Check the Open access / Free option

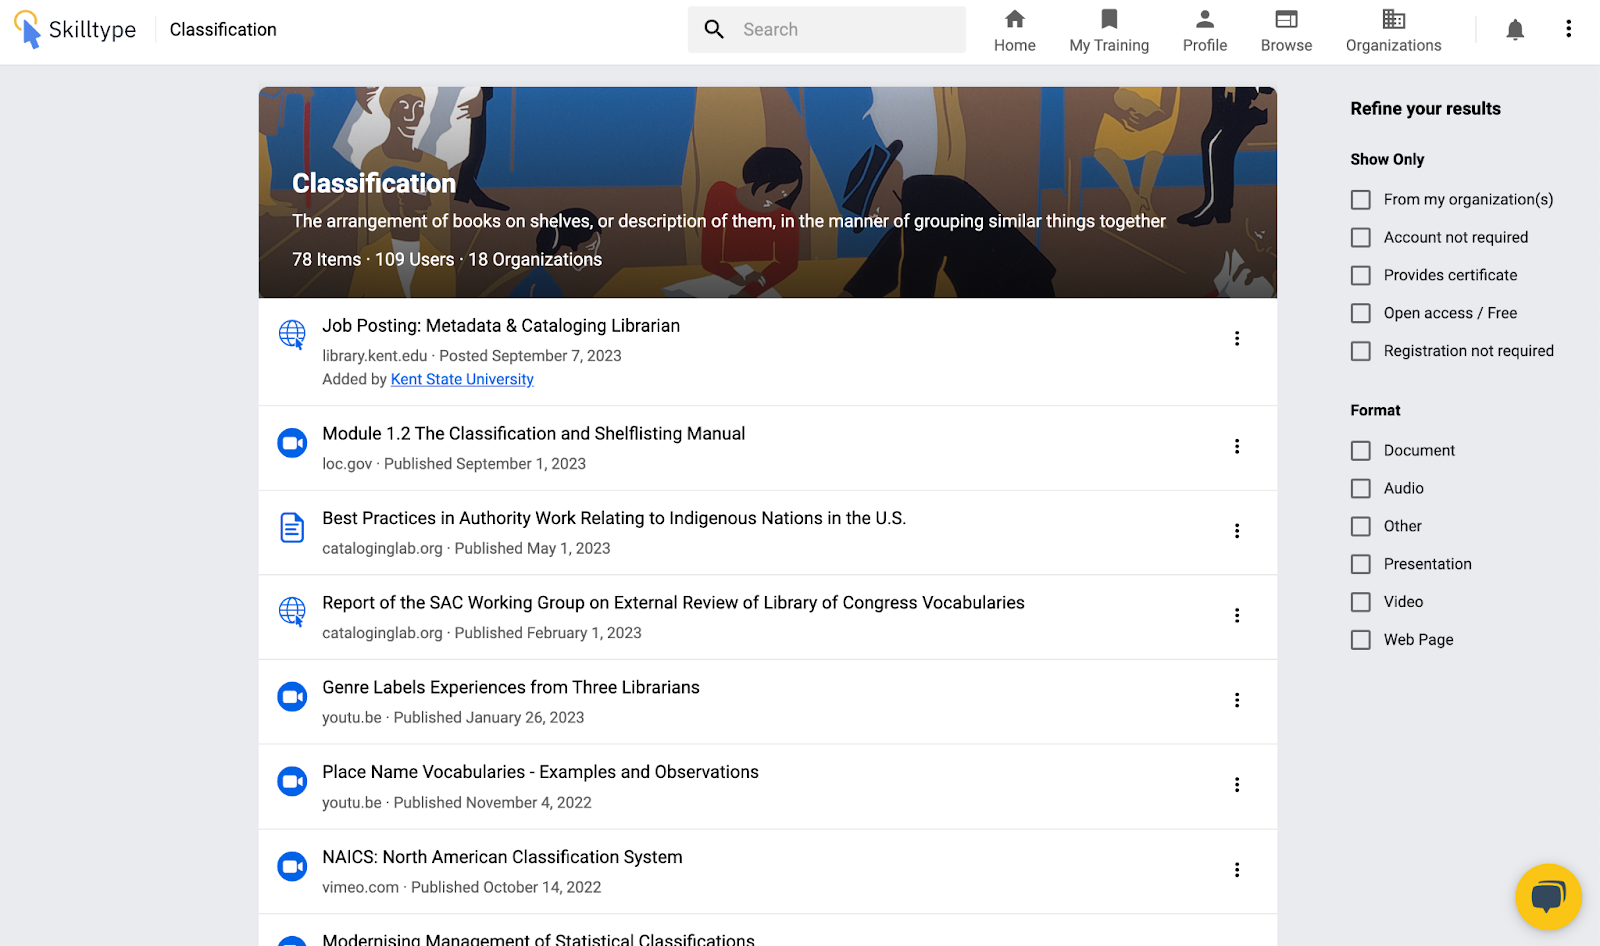coord(1361,313)
